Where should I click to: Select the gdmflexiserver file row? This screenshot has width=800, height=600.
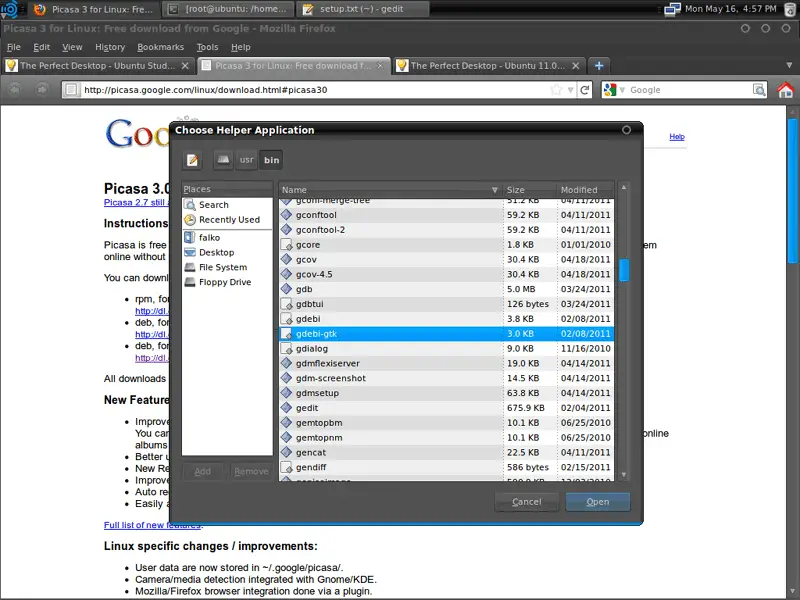pos(446,363)
